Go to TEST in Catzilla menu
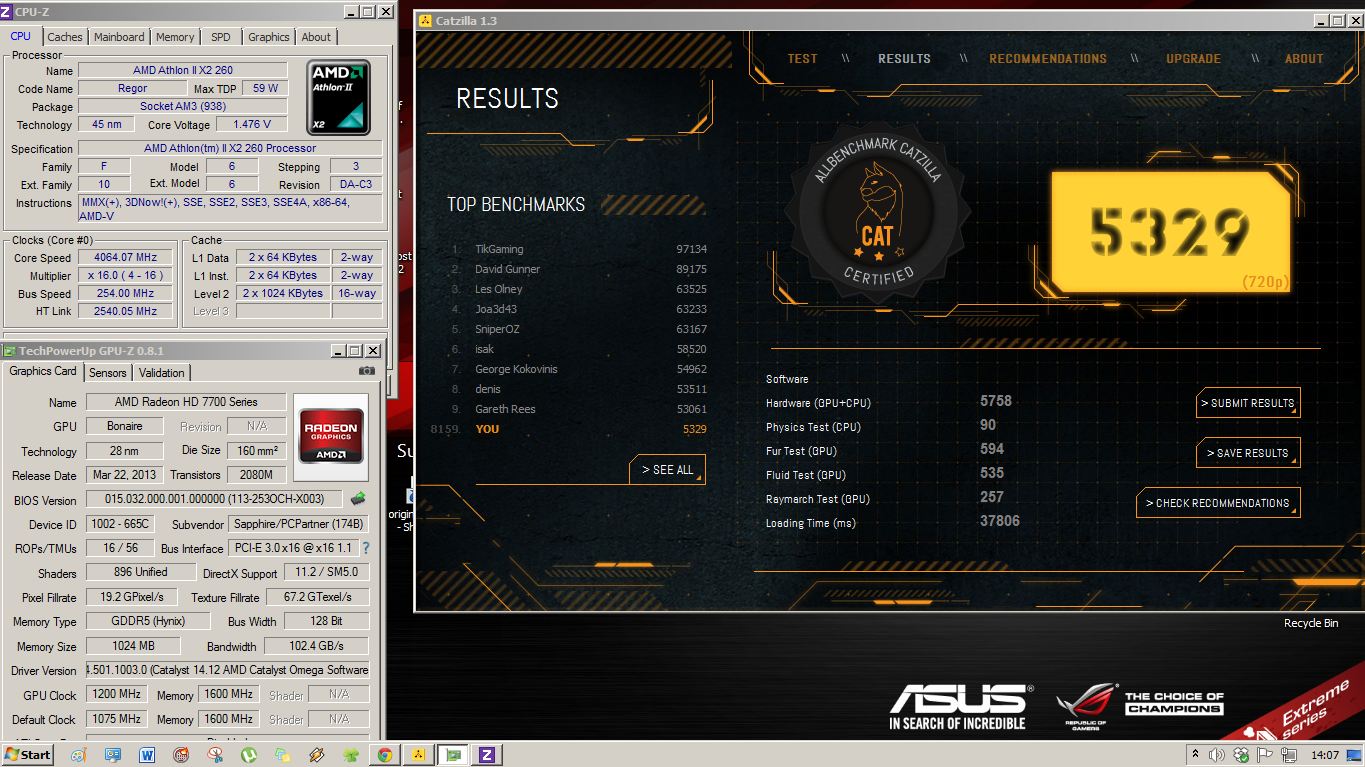1365x767 pixels. click(802, 58)
